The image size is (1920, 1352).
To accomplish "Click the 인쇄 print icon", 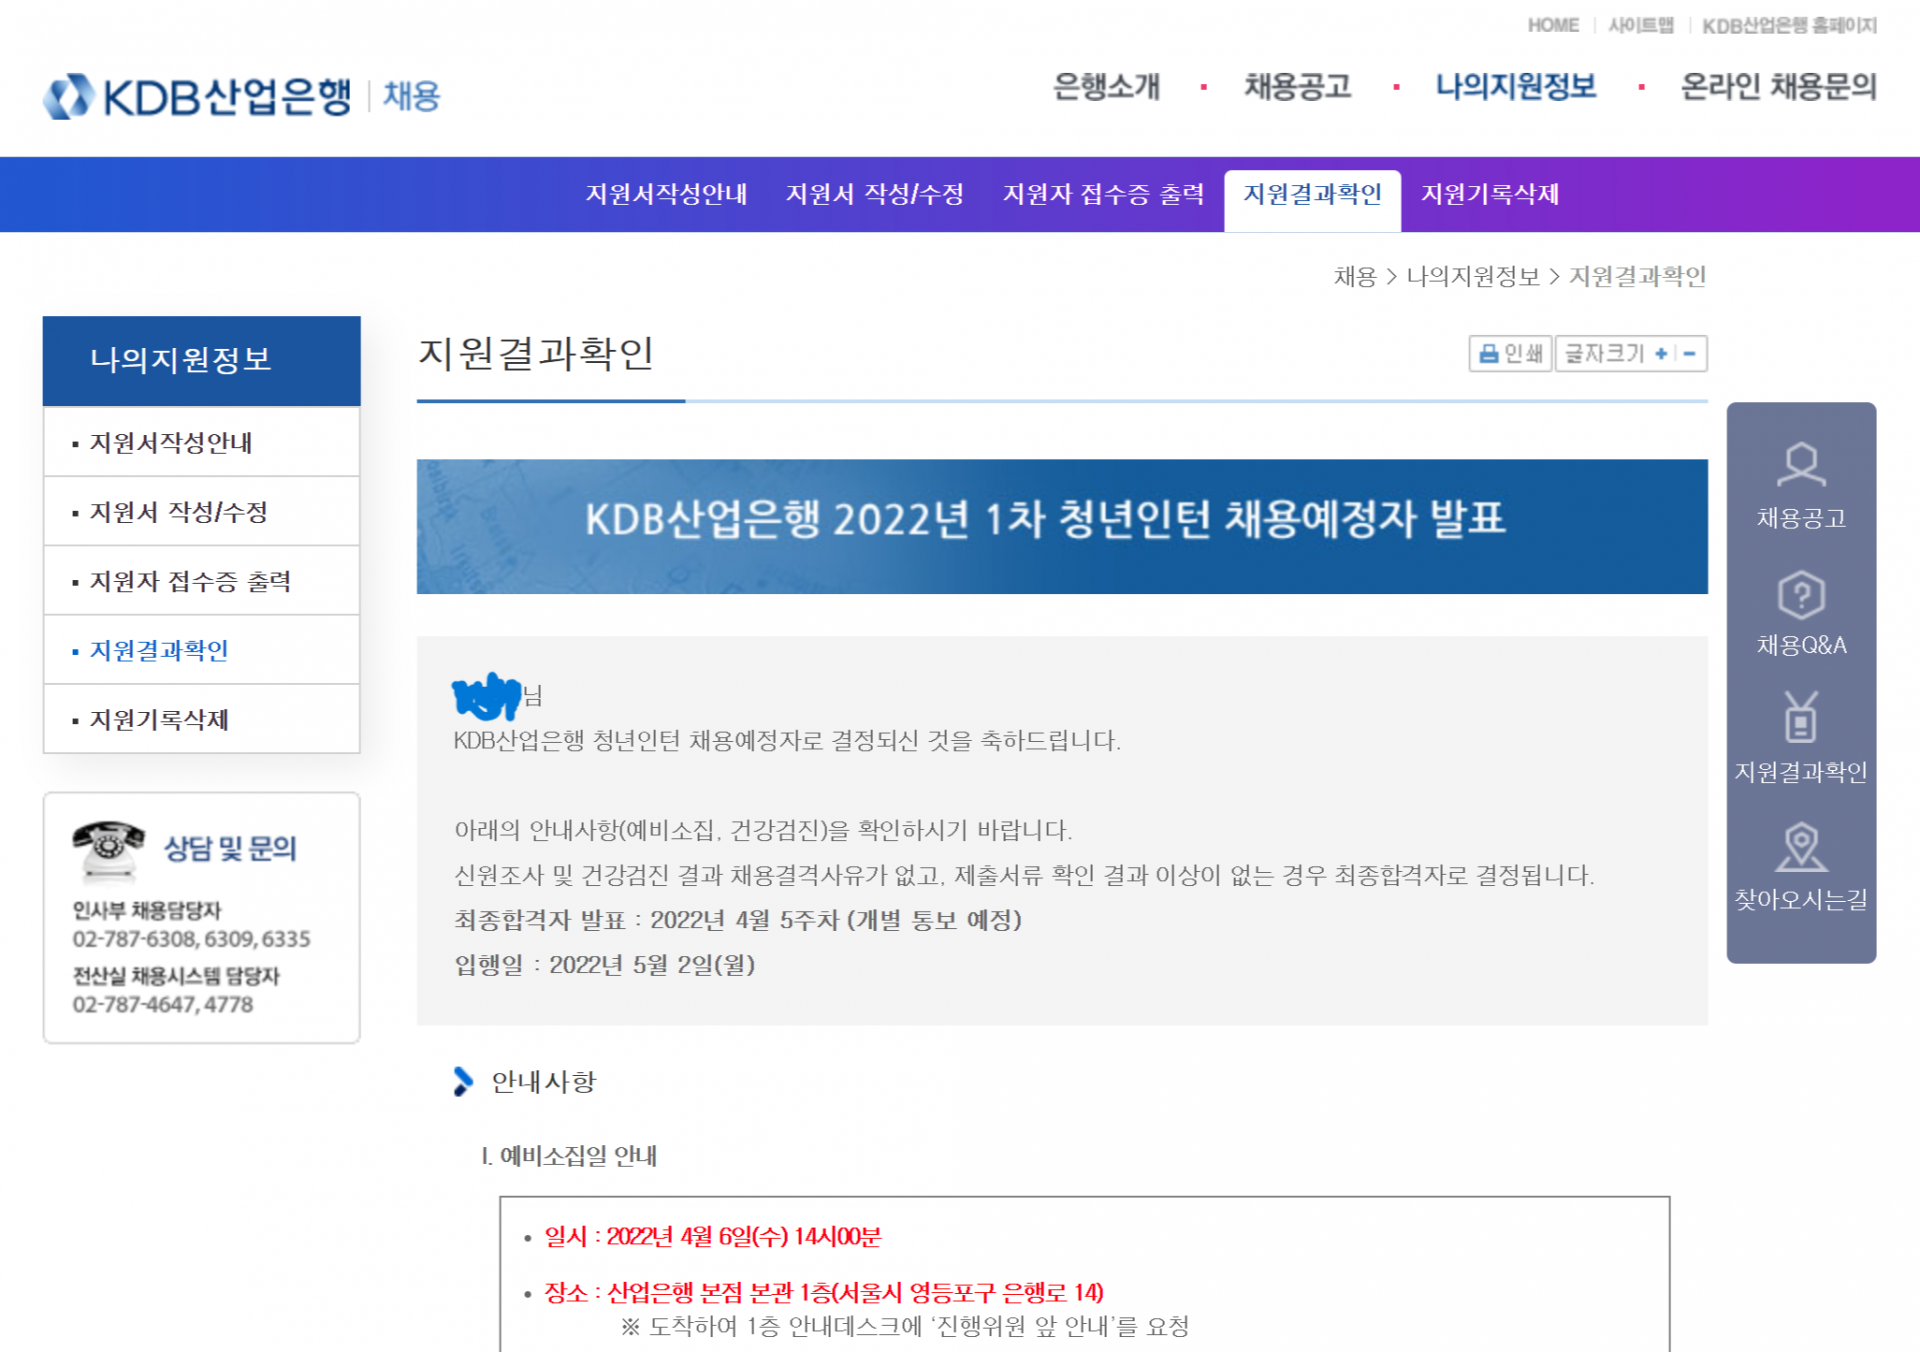I will (x=1509, y=353).
